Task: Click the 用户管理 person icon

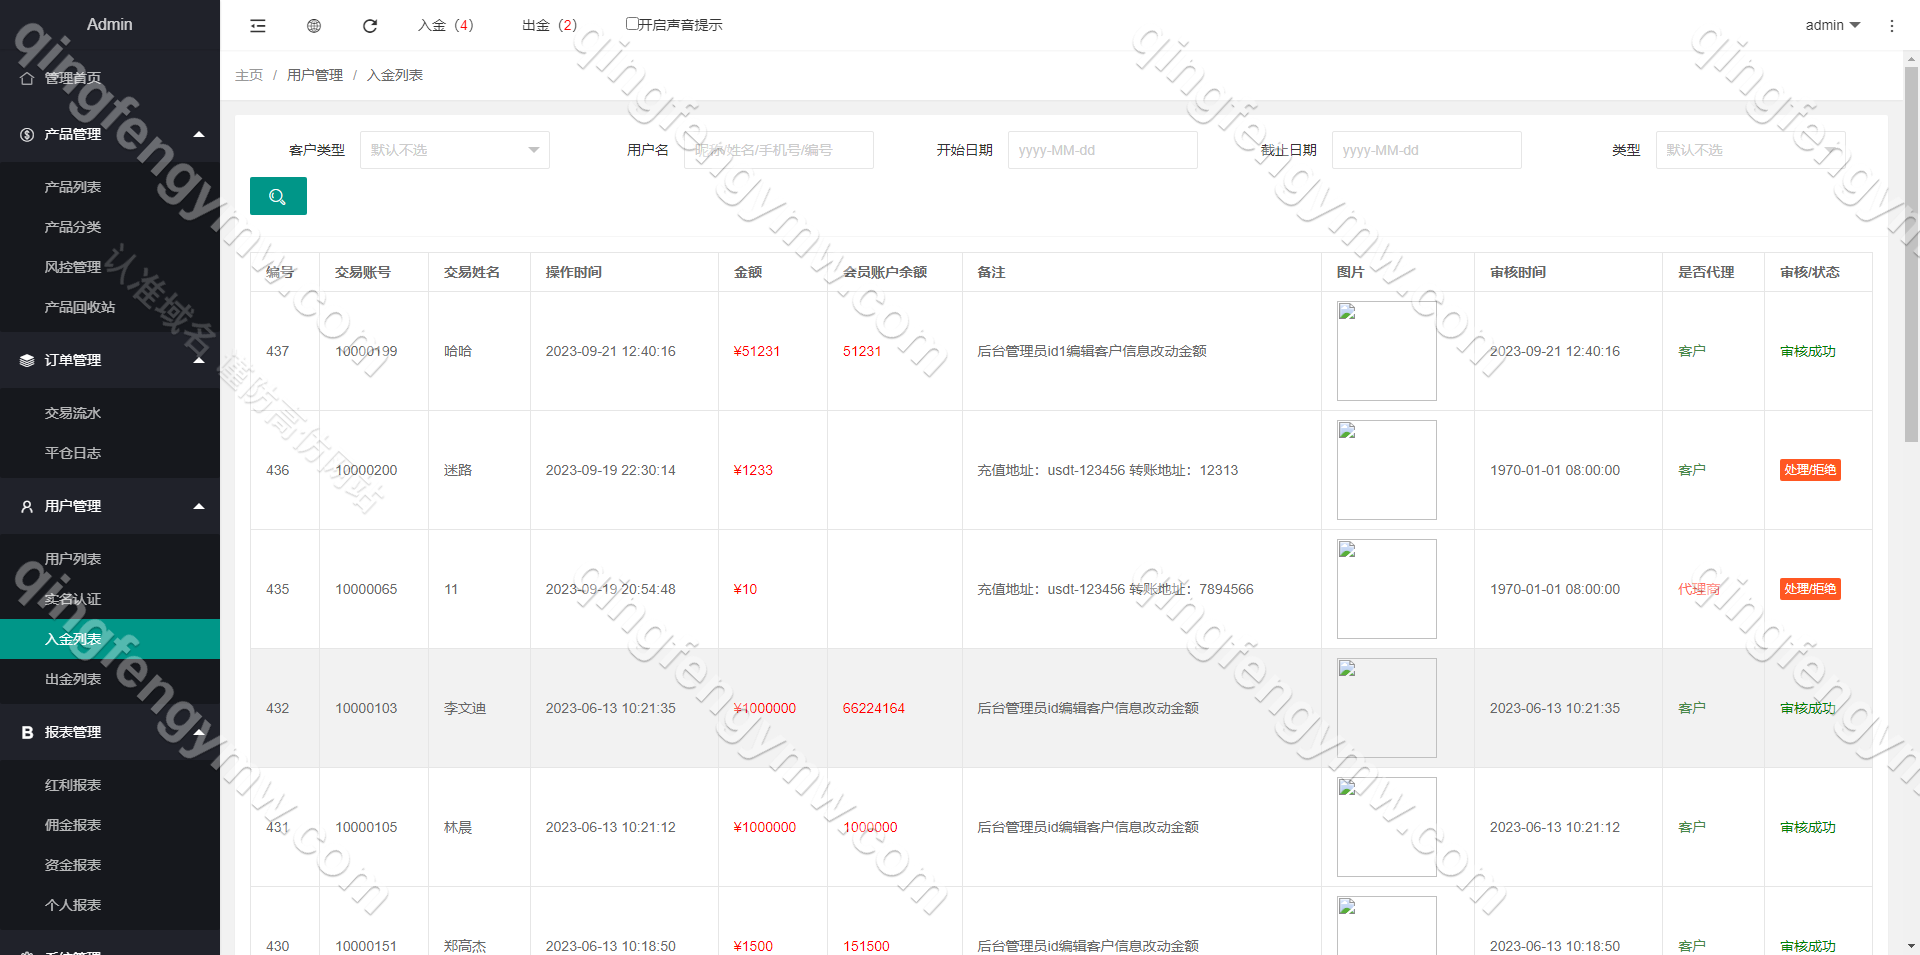Action: (27, 506)
